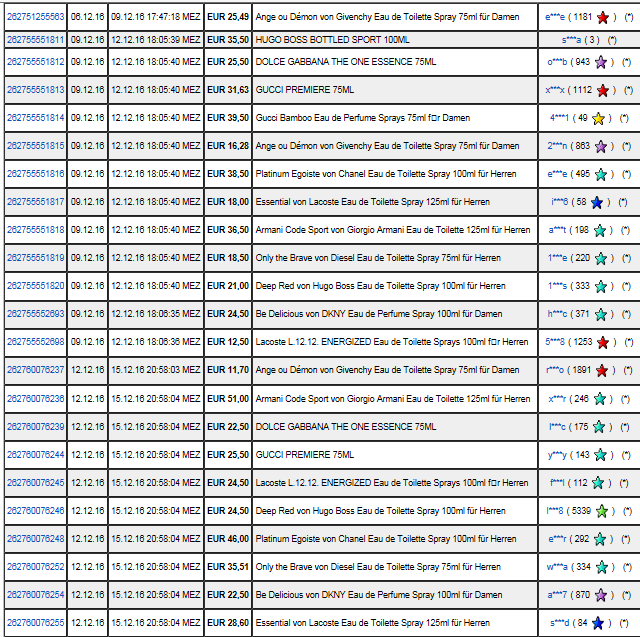The image size is (640, 637).
Task: Select end time 09.12.16 17:47:18 MEZ
Action: [x=156, y=17]
